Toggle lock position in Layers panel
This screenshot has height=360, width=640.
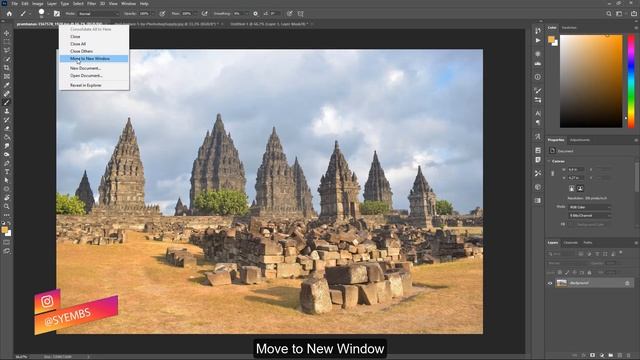(x=574, y=272)
